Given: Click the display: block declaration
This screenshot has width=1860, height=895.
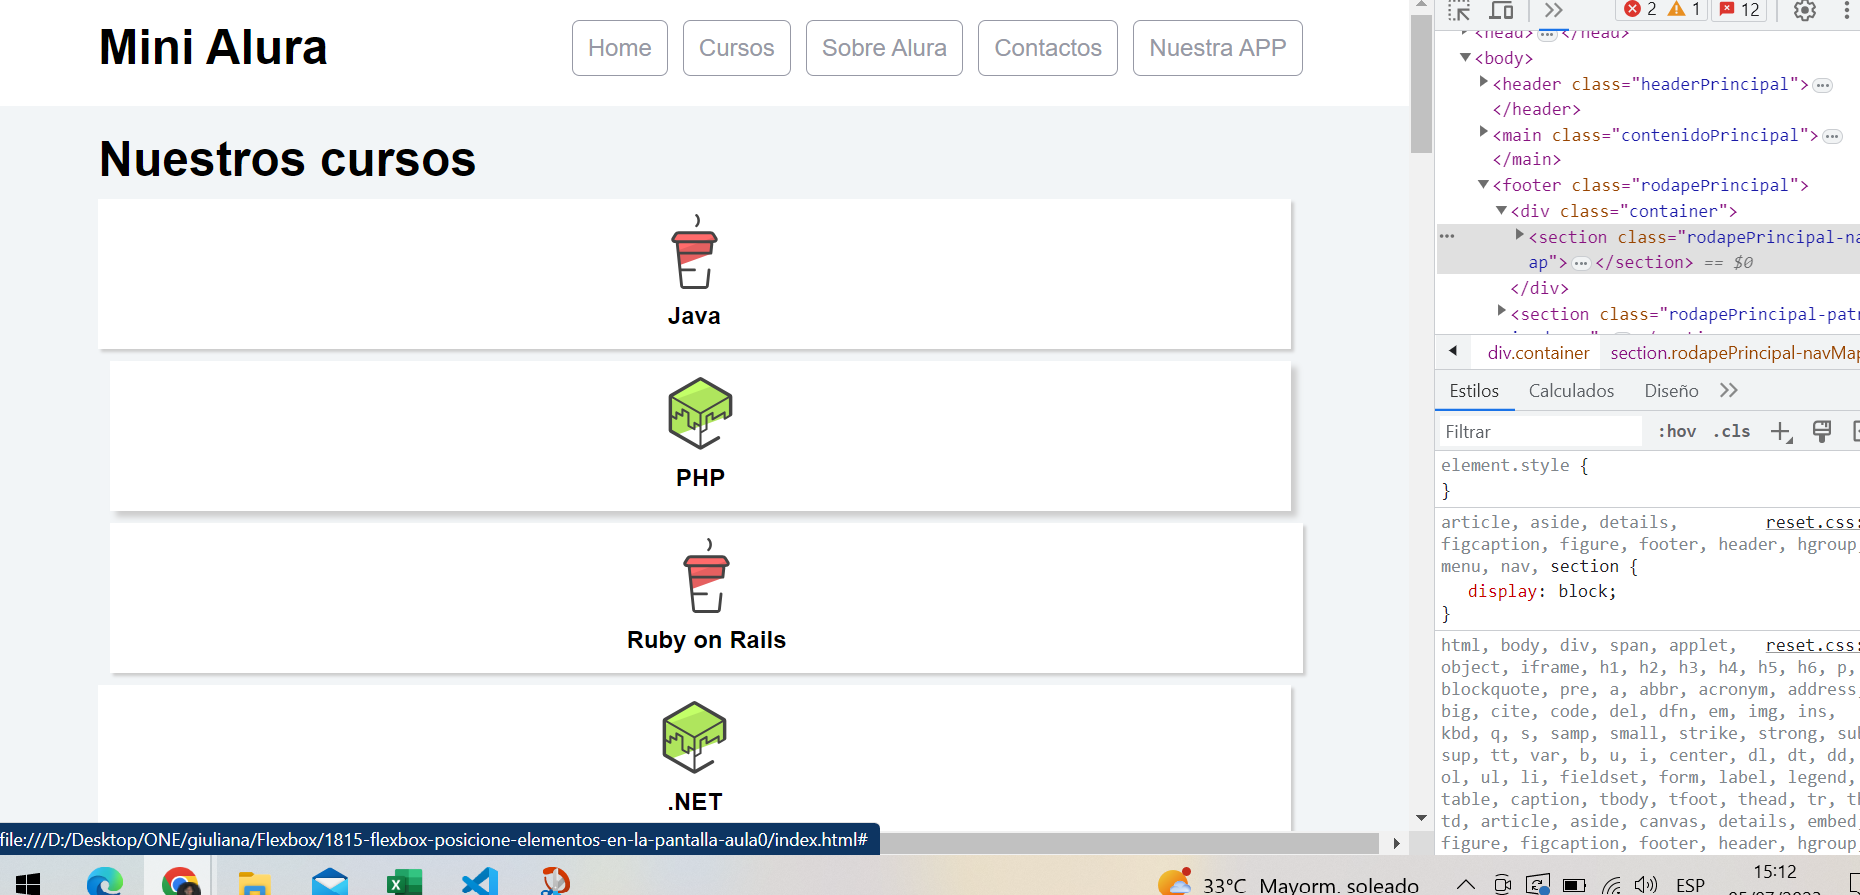Looking at the screenshot, I should pyautogui.click(x=1542, y=591).
